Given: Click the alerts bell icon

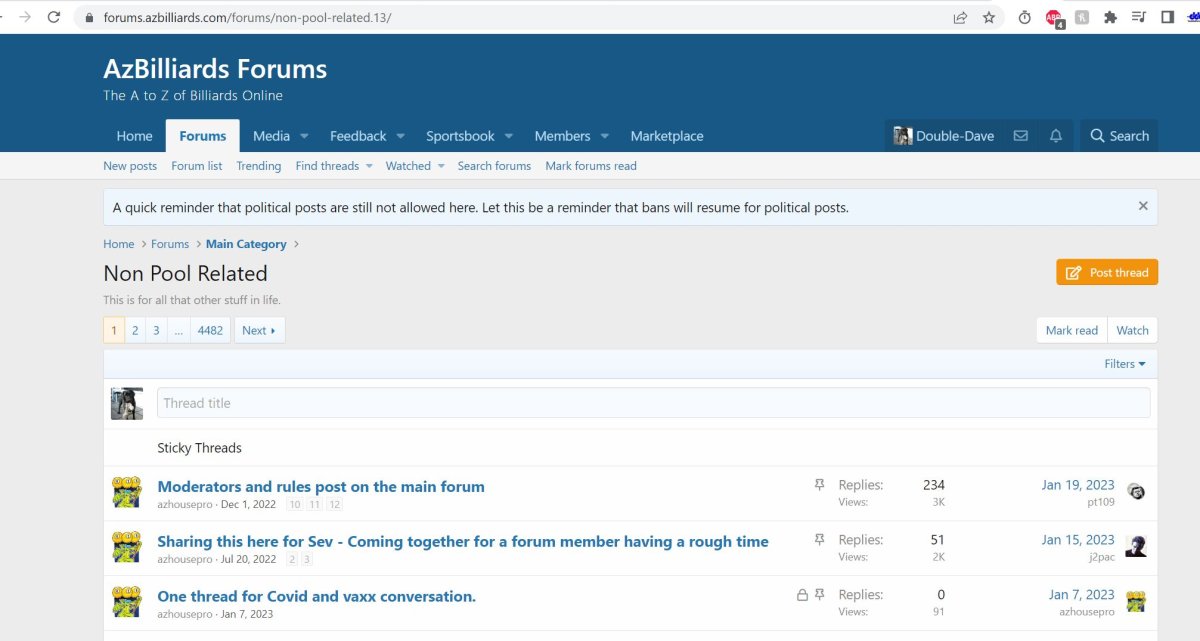Looking at the screenshot, I should (1055, 136).
